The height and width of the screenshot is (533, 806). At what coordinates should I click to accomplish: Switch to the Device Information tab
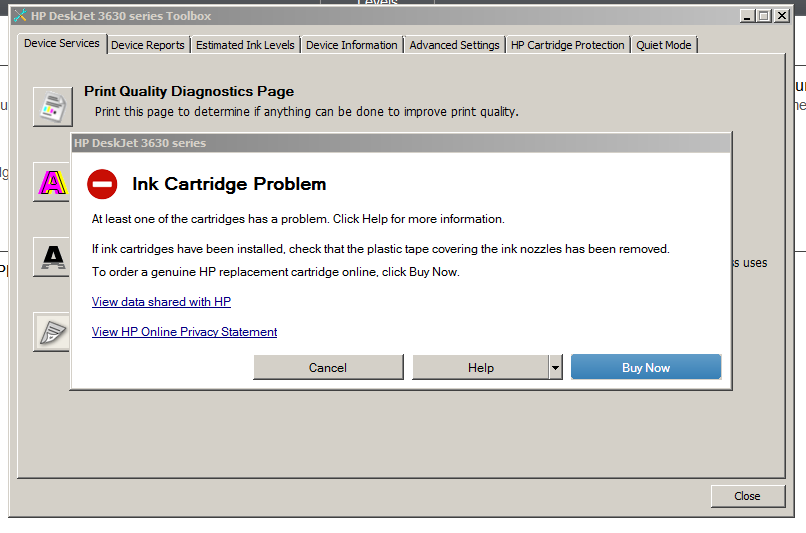coord(352,45)
